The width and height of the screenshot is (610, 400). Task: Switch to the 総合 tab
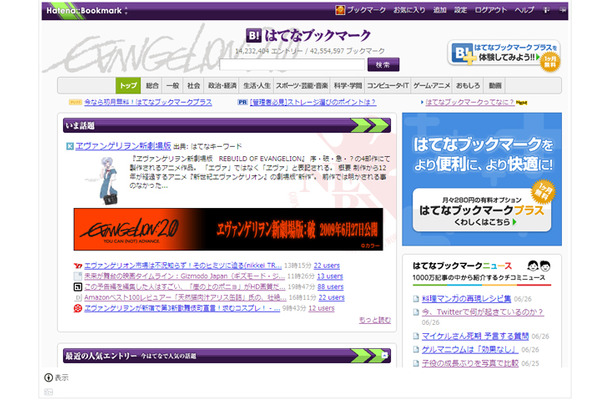click(x=152, y=86)
